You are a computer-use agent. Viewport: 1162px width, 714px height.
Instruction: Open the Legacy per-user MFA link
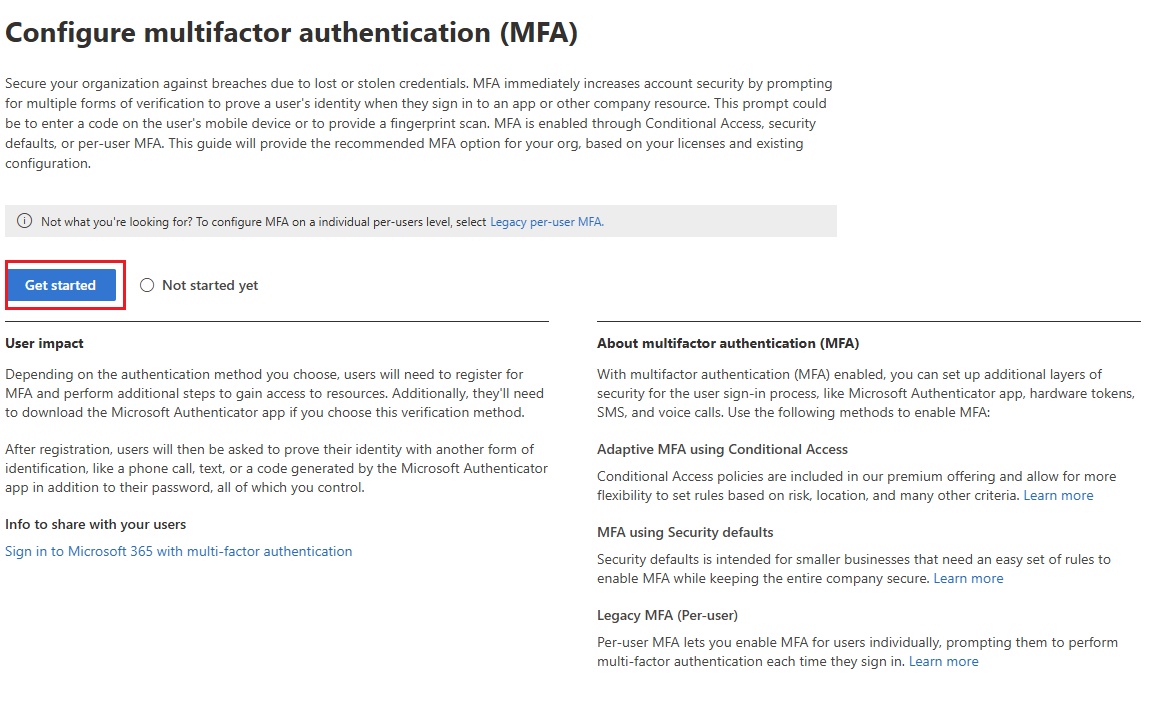click(546, 222)
